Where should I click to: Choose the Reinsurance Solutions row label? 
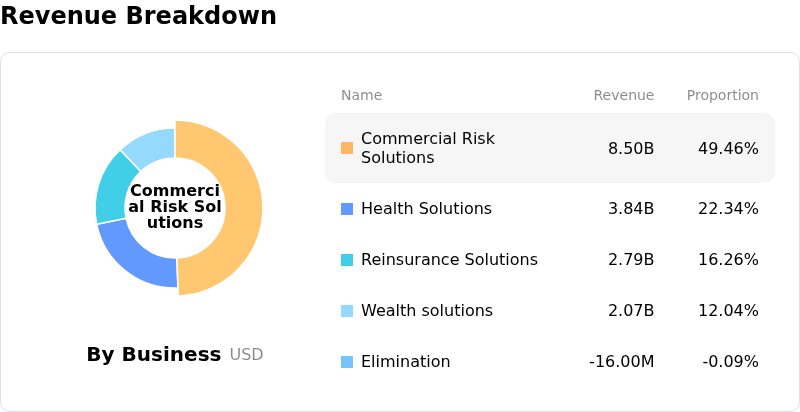tap(449, 260)
